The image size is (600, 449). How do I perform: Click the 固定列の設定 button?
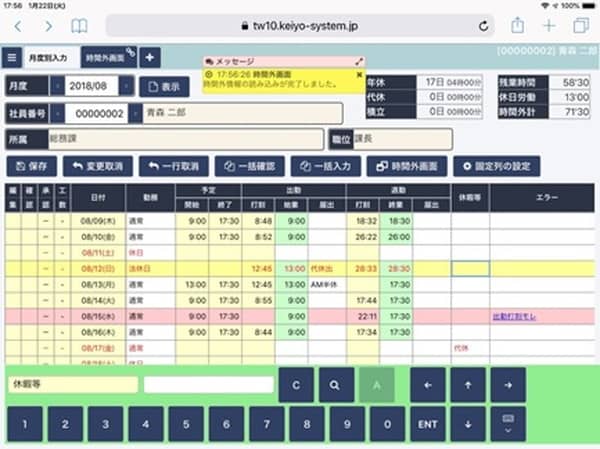pos(495,166)
